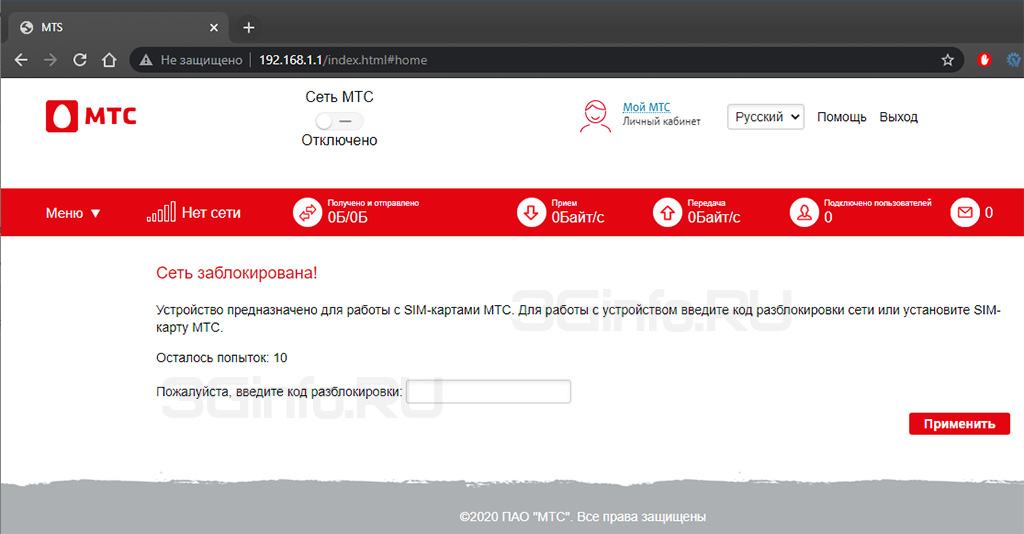
Task: Click the browser forward arrow
Action: (50, 60)
